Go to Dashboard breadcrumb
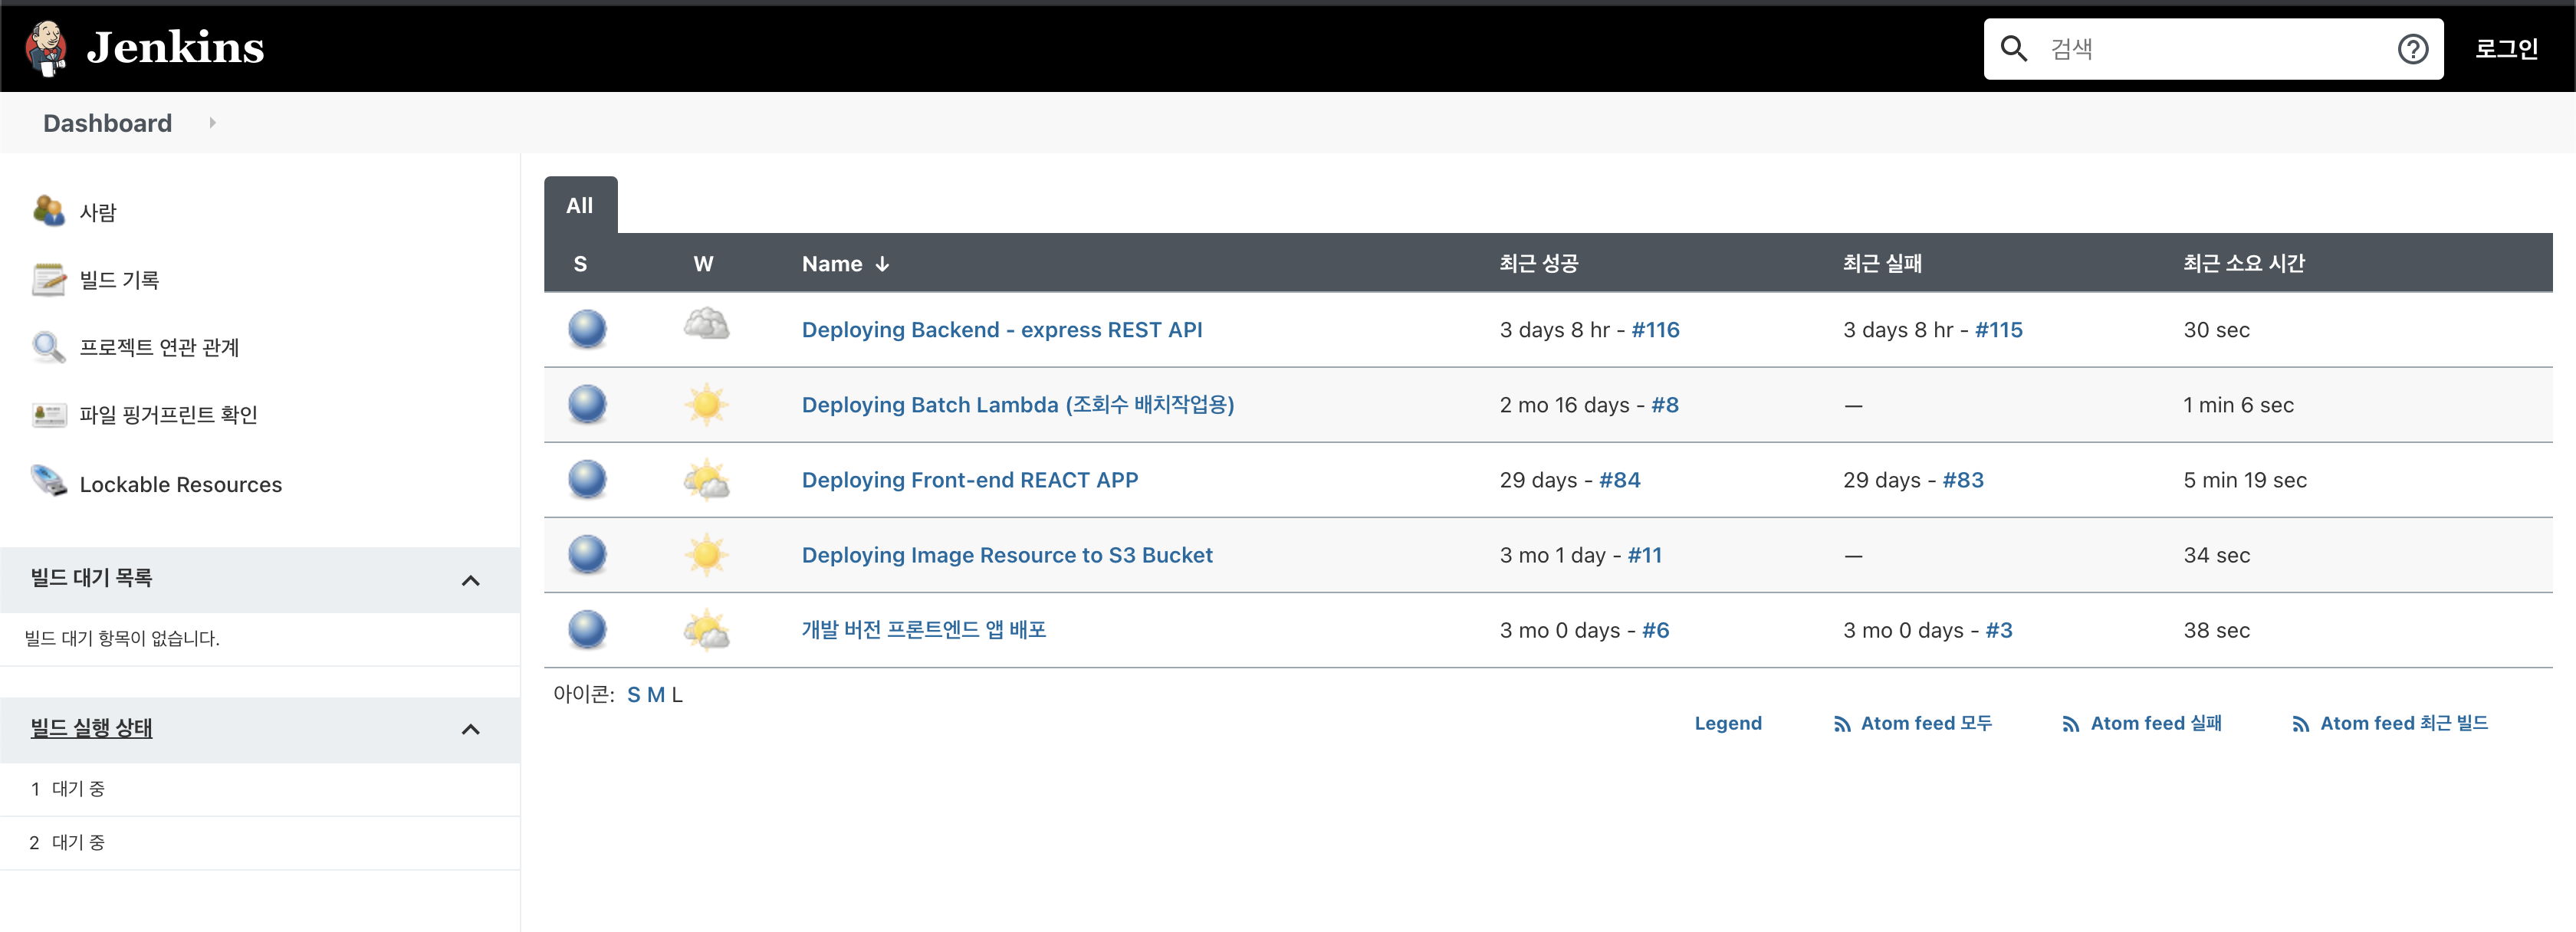This screenshot has width=2576, height=932. pyautogui.click(x=107, y=123)
